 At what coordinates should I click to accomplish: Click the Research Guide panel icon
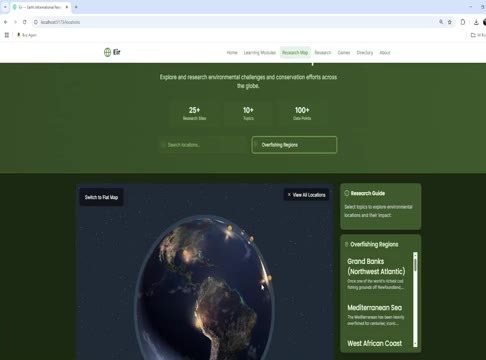point(347,193)
